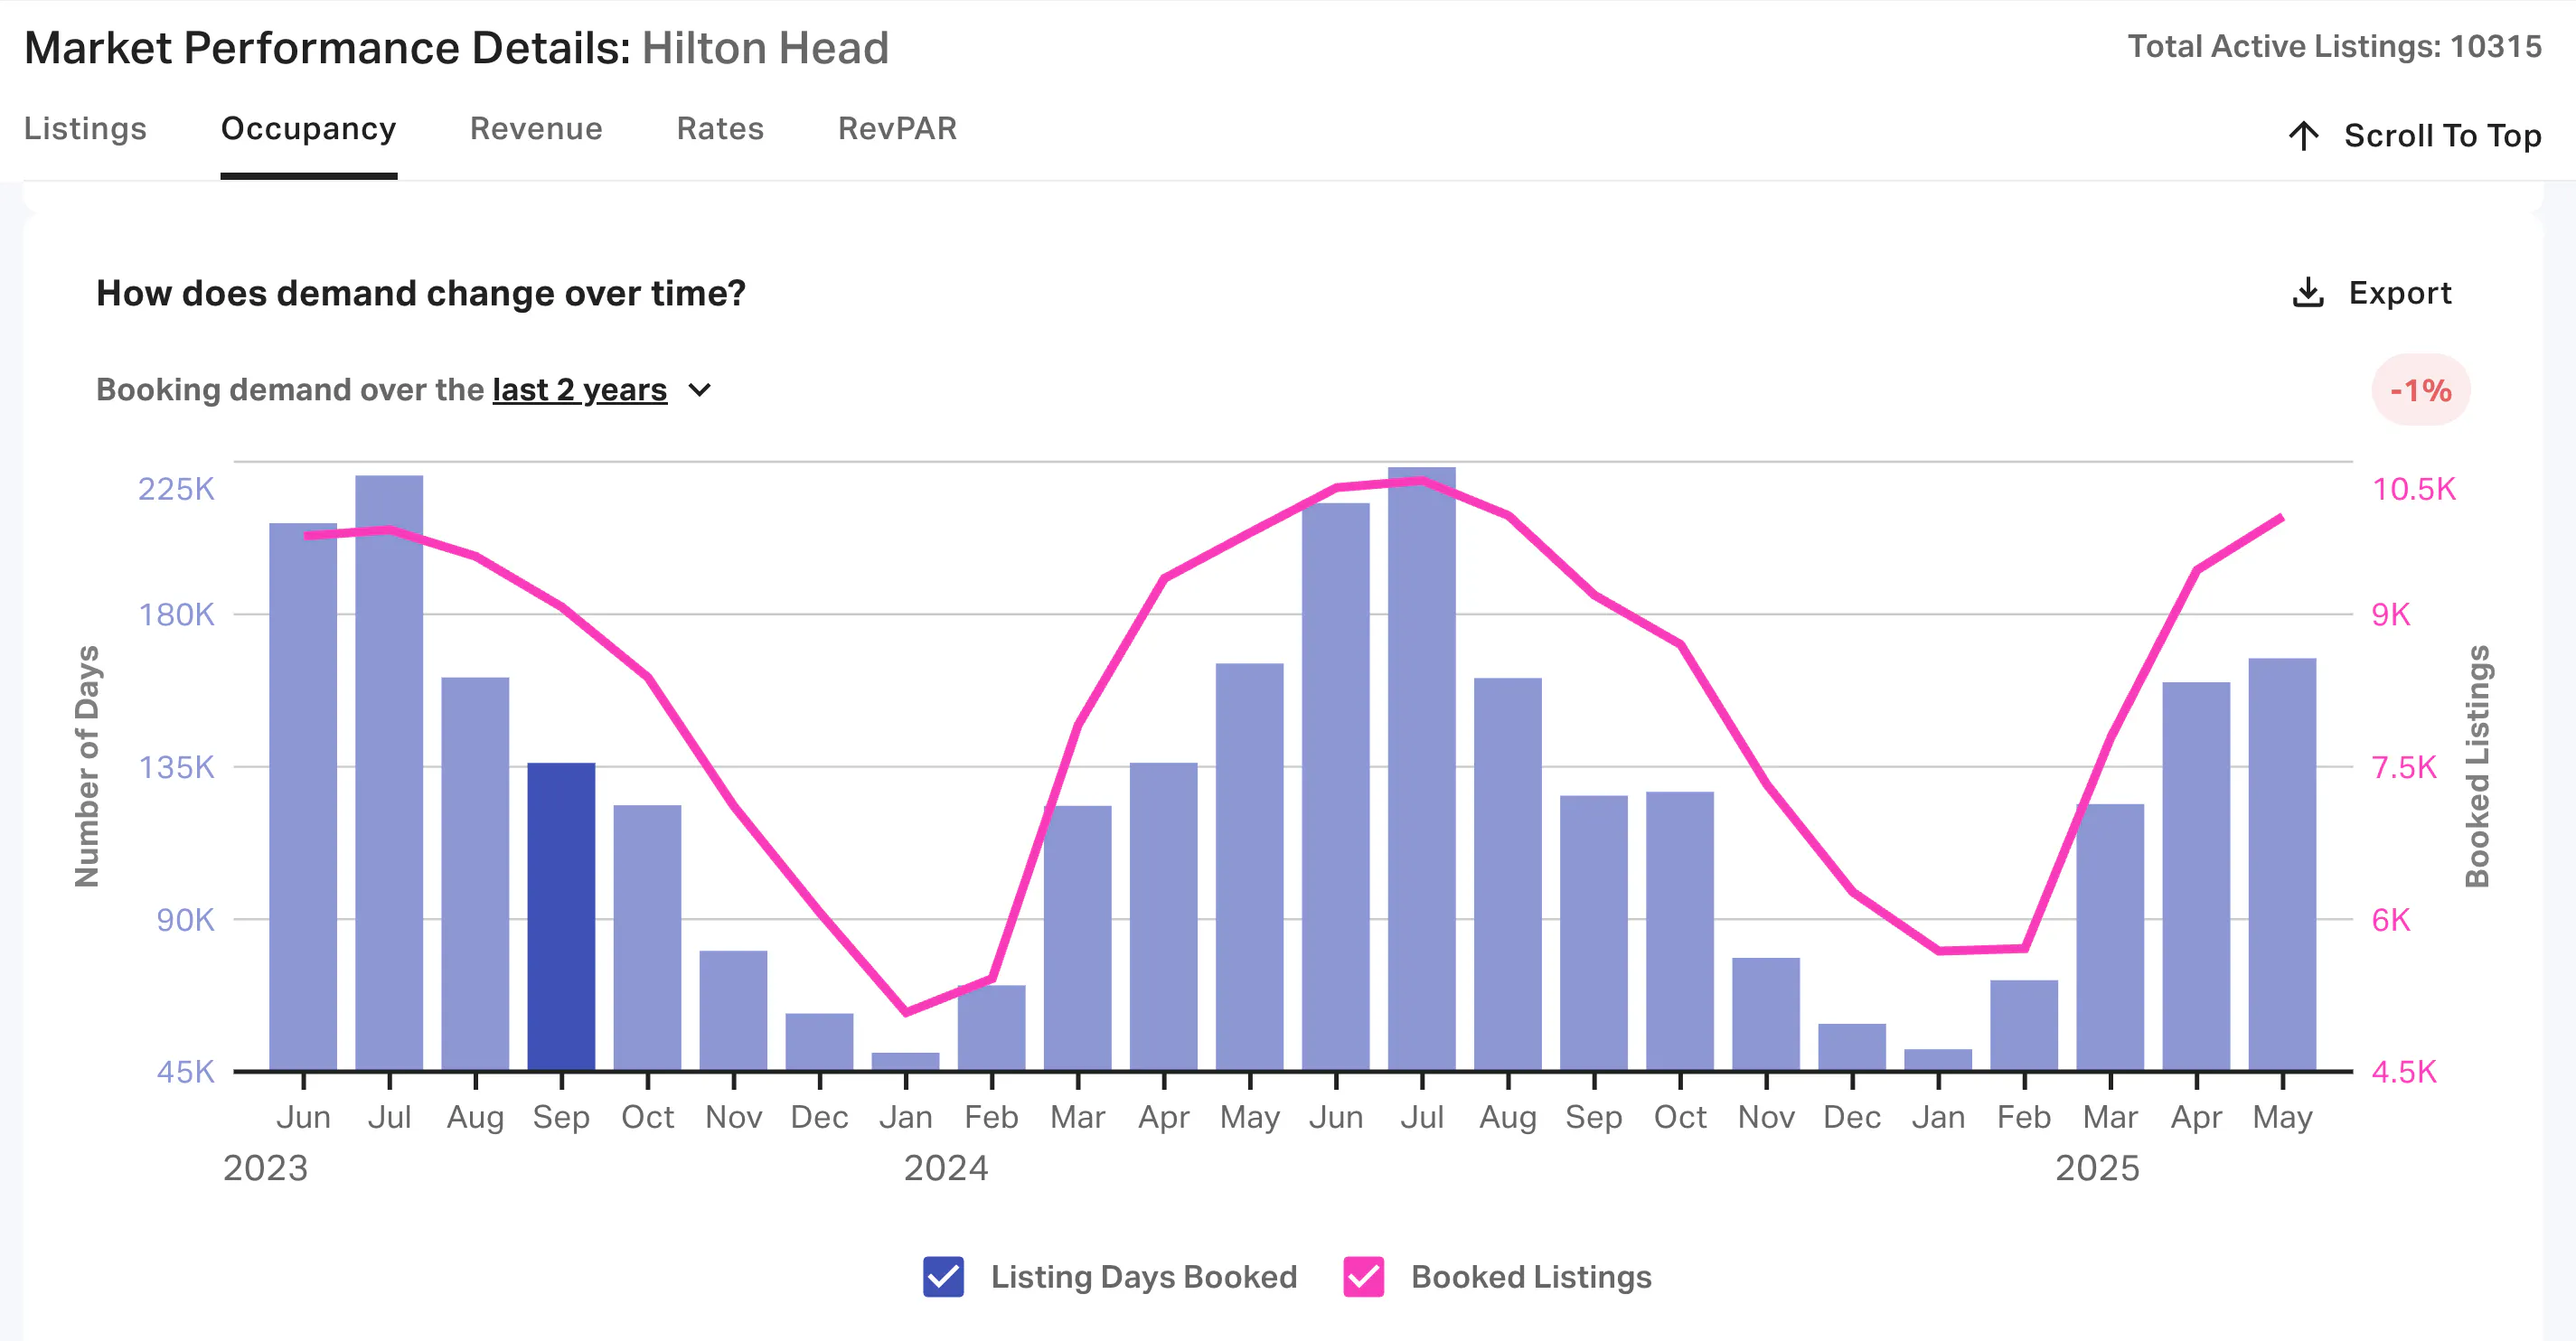Click the Jun 2023 bar
The width and height of the screenshot is (2576, 1341).
pyautogui.click(x=303, y=797)
